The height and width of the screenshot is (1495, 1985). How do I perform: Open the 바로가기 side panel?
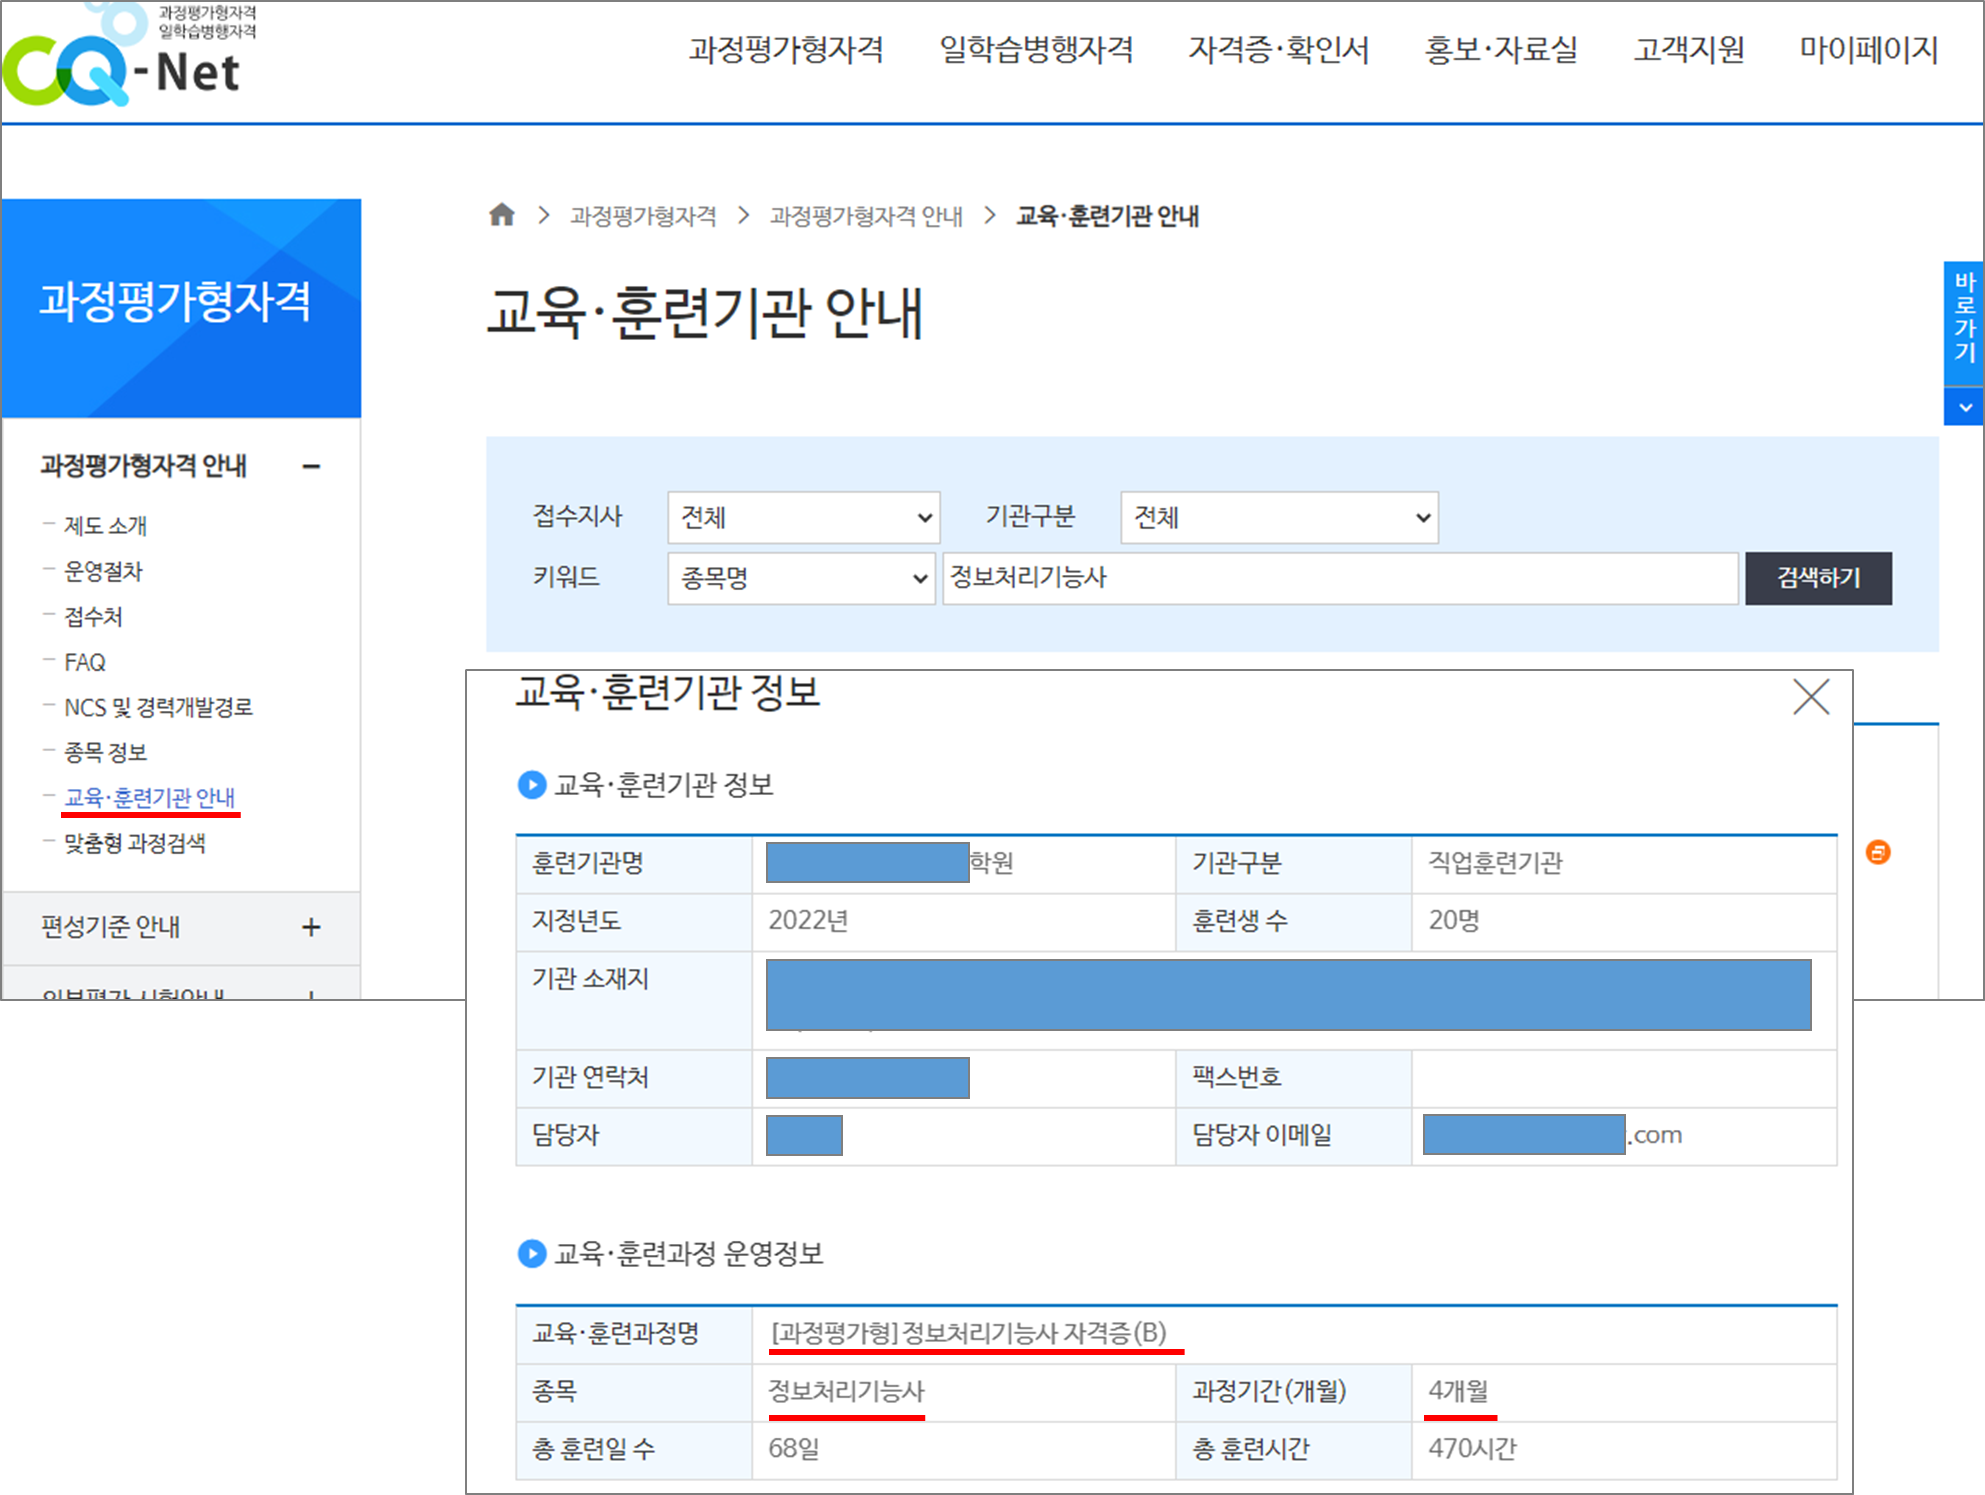tap(1965, 318)
